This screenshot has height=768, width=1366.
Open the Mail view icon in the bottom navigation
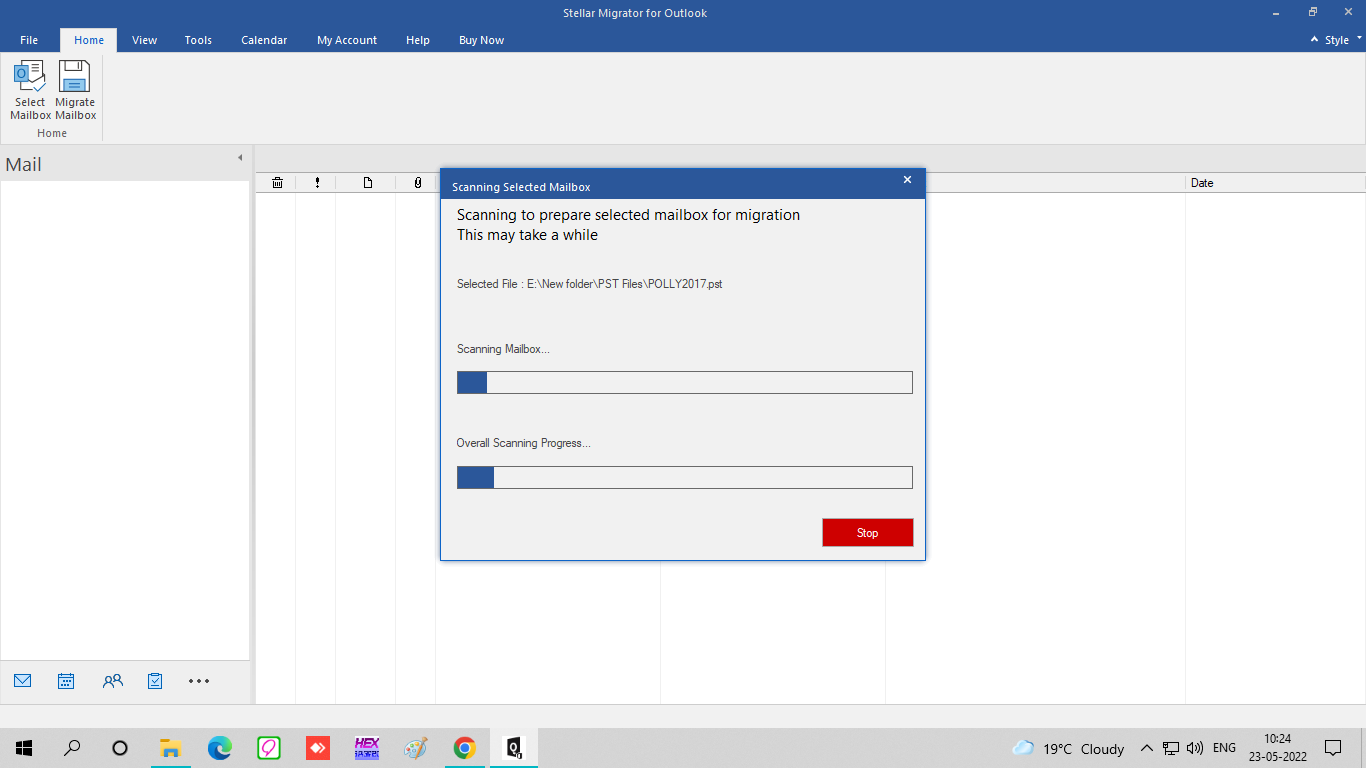click(23, 681)
